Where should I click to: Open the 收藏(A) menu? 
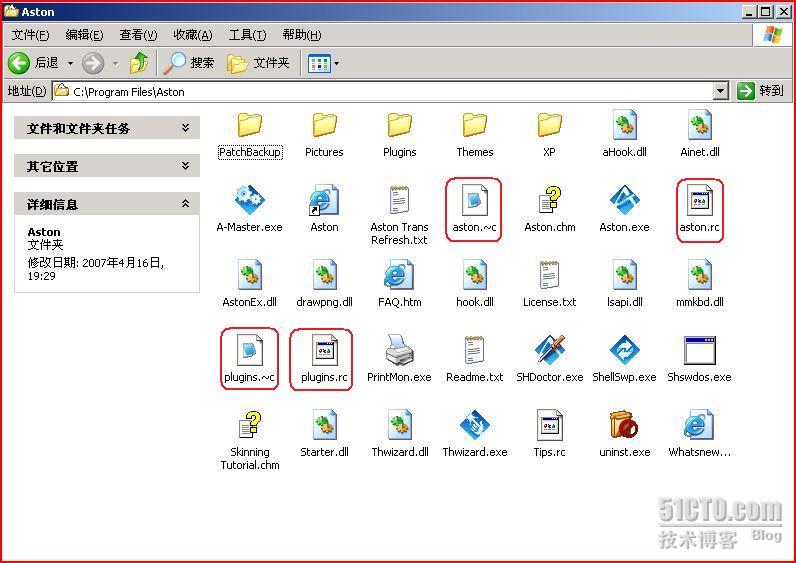[192, 35]
